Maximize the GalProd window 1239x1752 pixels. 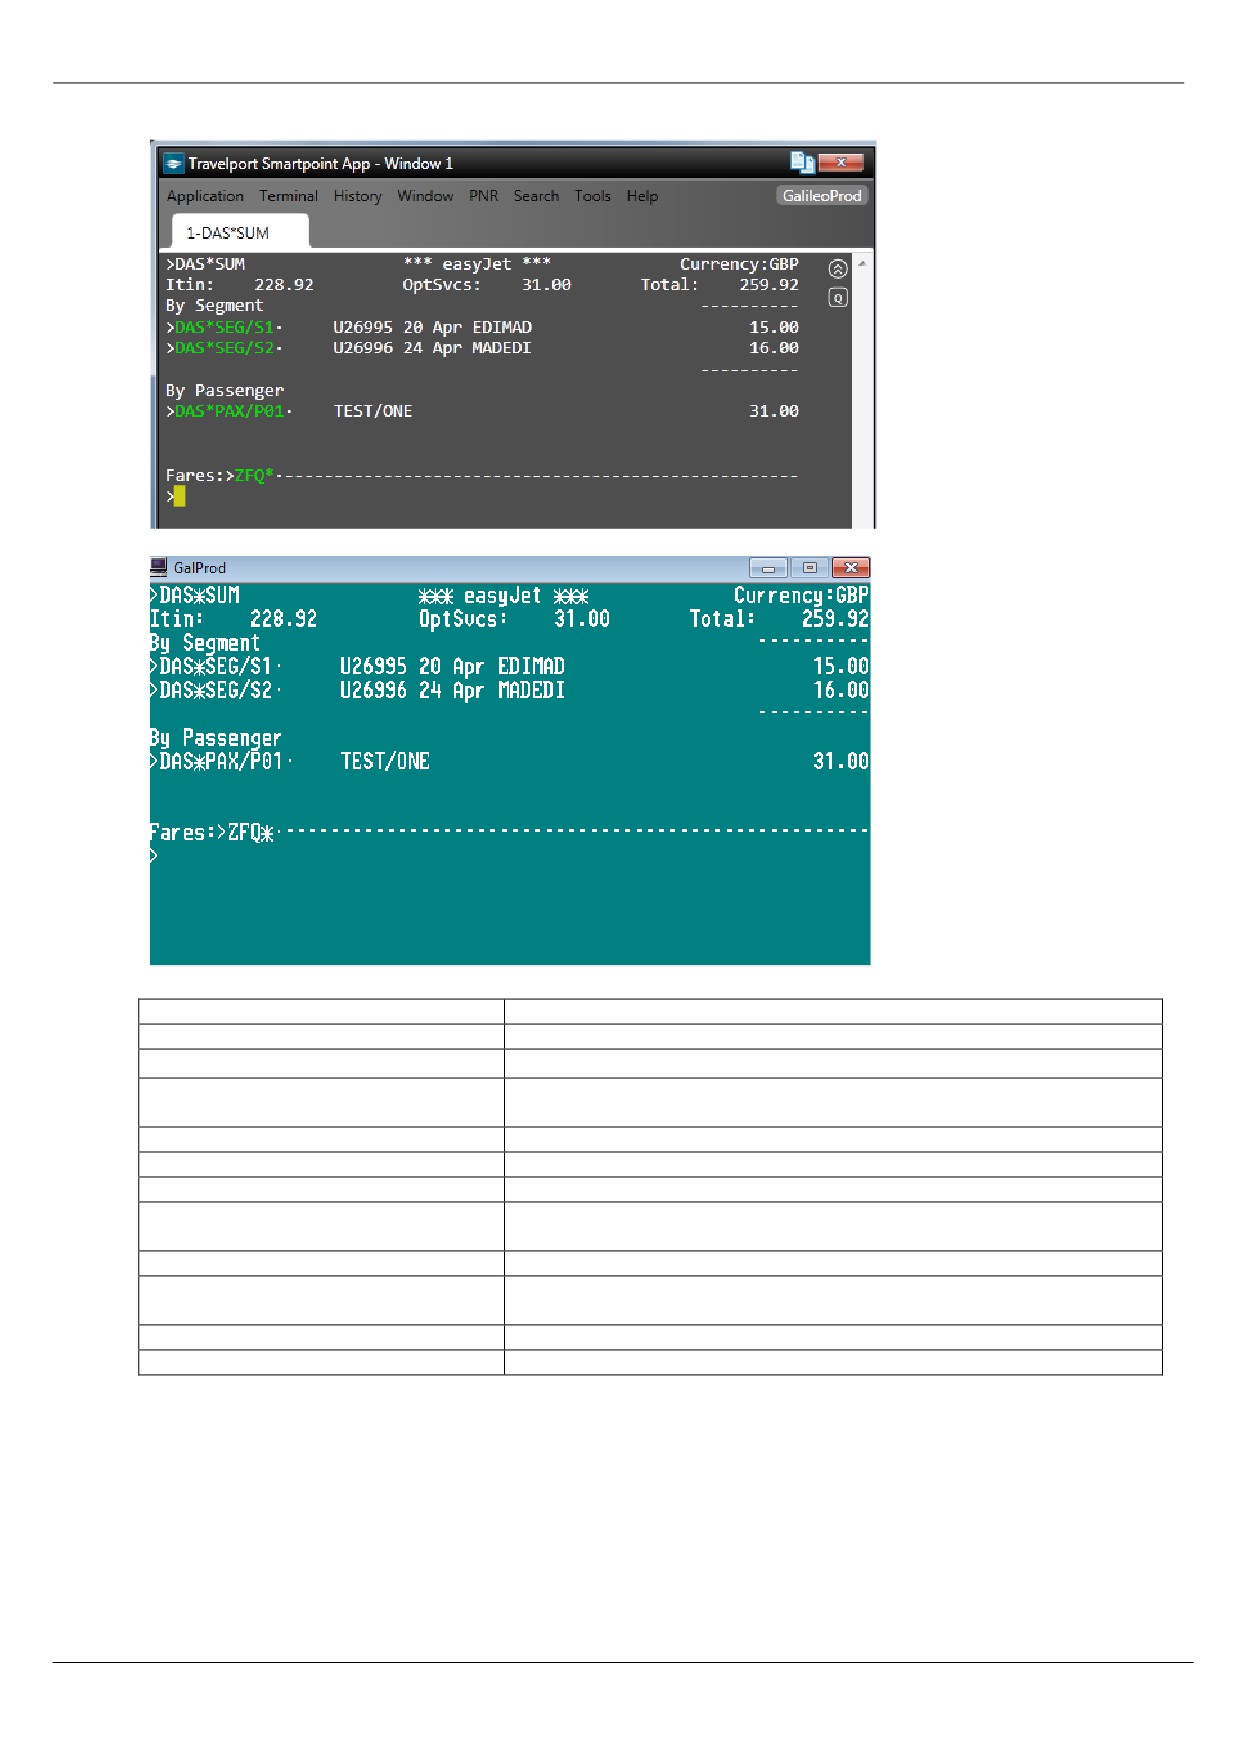click(x=810, y=567)
